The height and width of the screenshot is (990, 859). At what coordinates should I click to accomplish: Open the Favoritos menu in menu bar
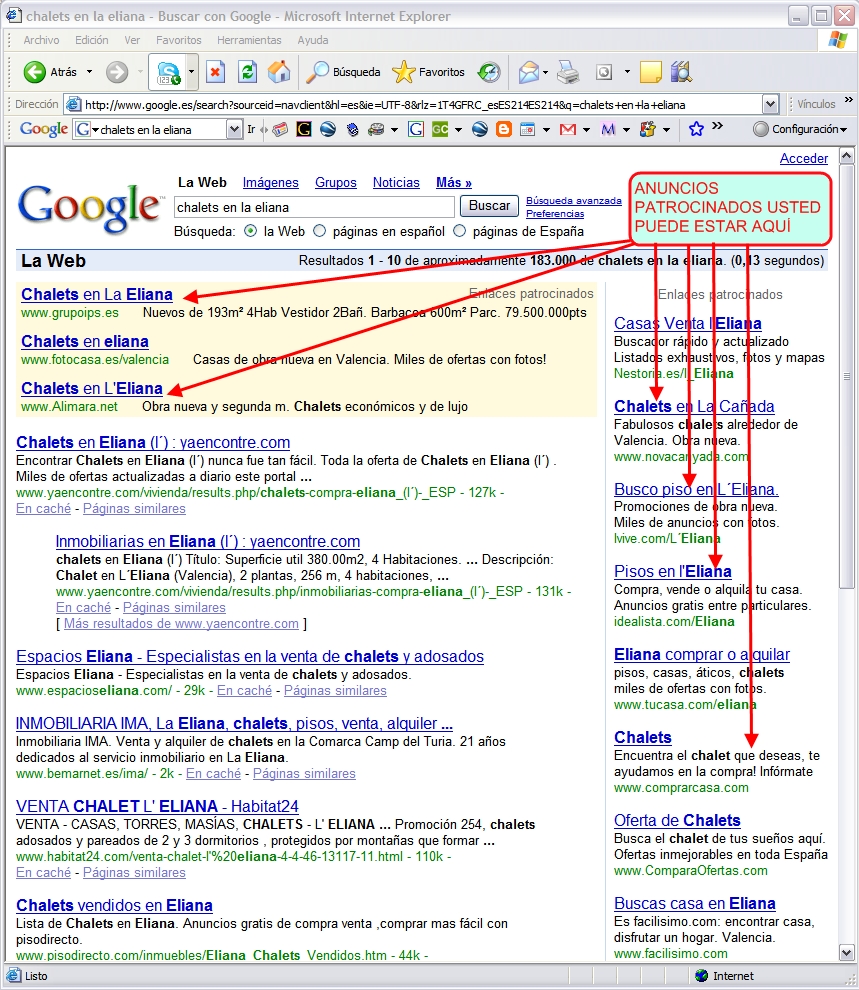pyautogui.click(x=179, y=40)
